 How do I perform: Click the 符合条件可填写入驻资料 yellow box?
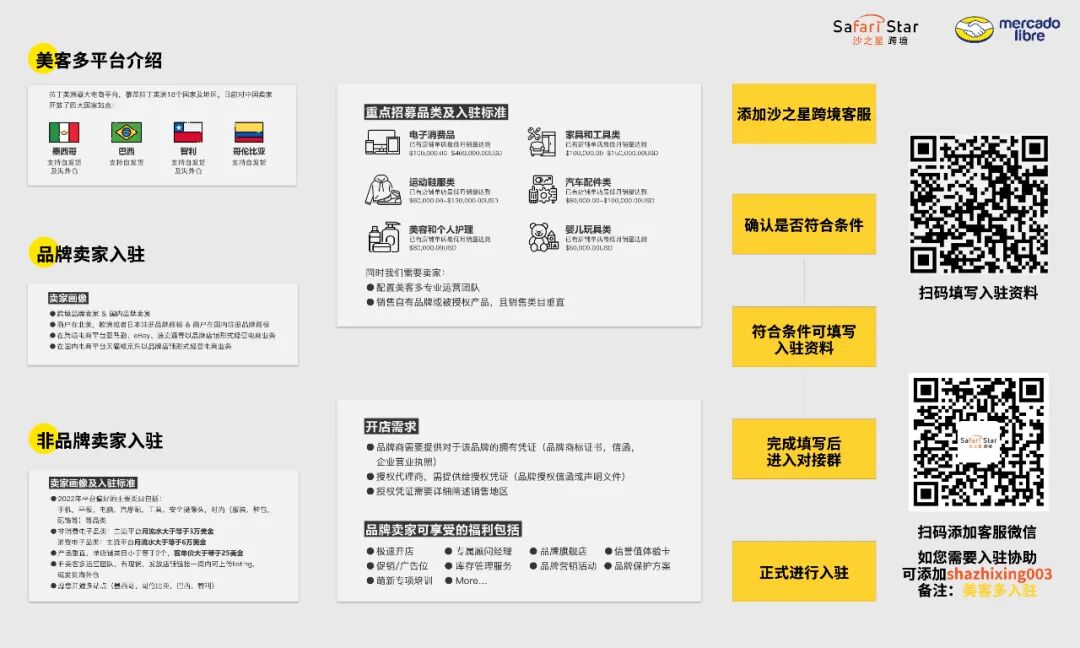pyautogui.click(x=804, y=337)
